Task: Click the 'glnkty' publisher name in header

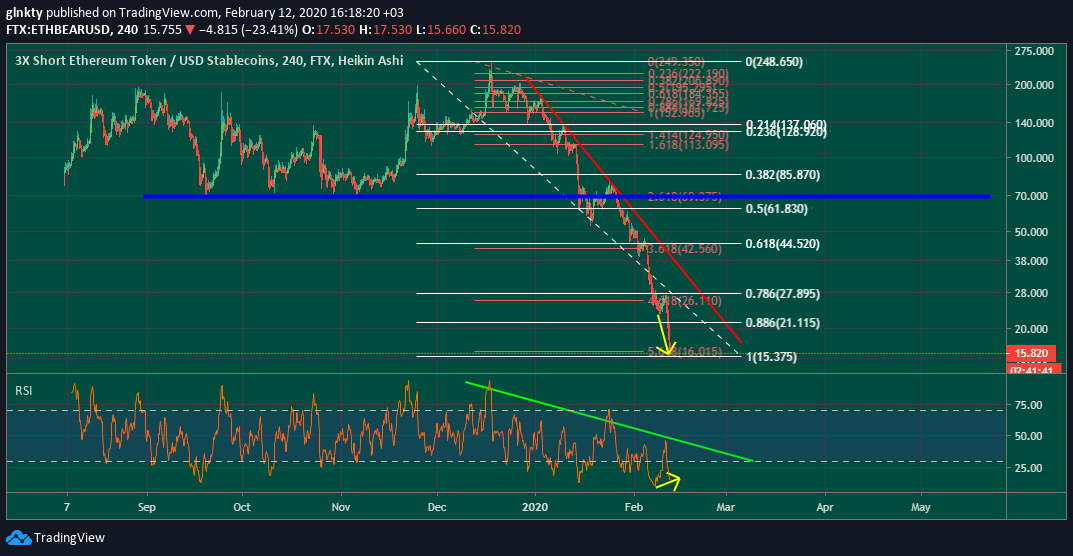Action: [x=24, y=13]
